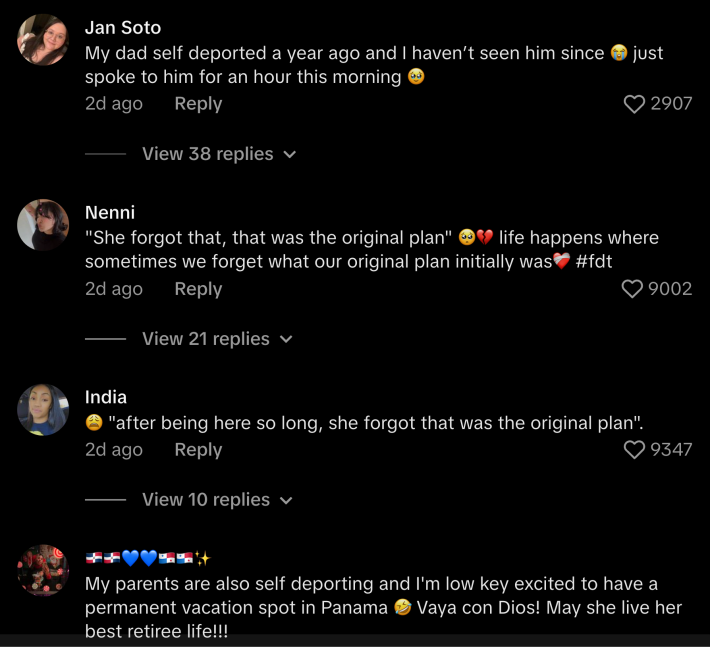Image resolution: width=710 pixels, height=647 pixels.
Task: View India's profile photo
Action: 43,410
